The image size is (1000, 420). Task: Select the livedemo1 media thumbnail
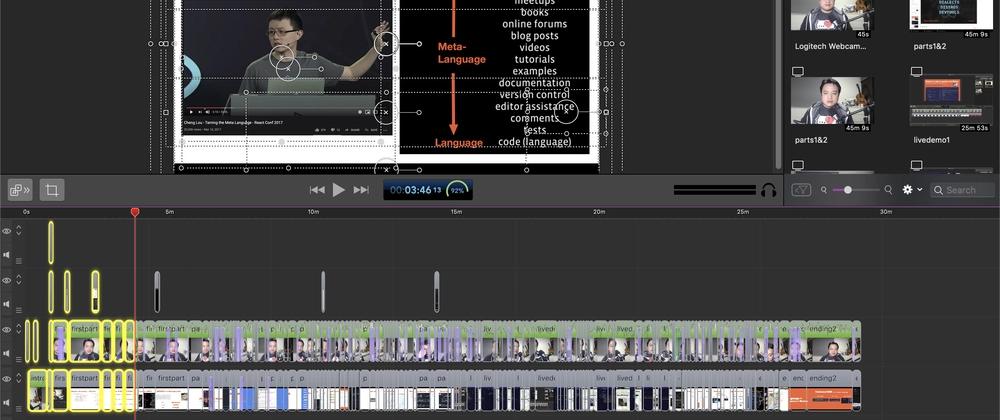(x=951, y=100)
